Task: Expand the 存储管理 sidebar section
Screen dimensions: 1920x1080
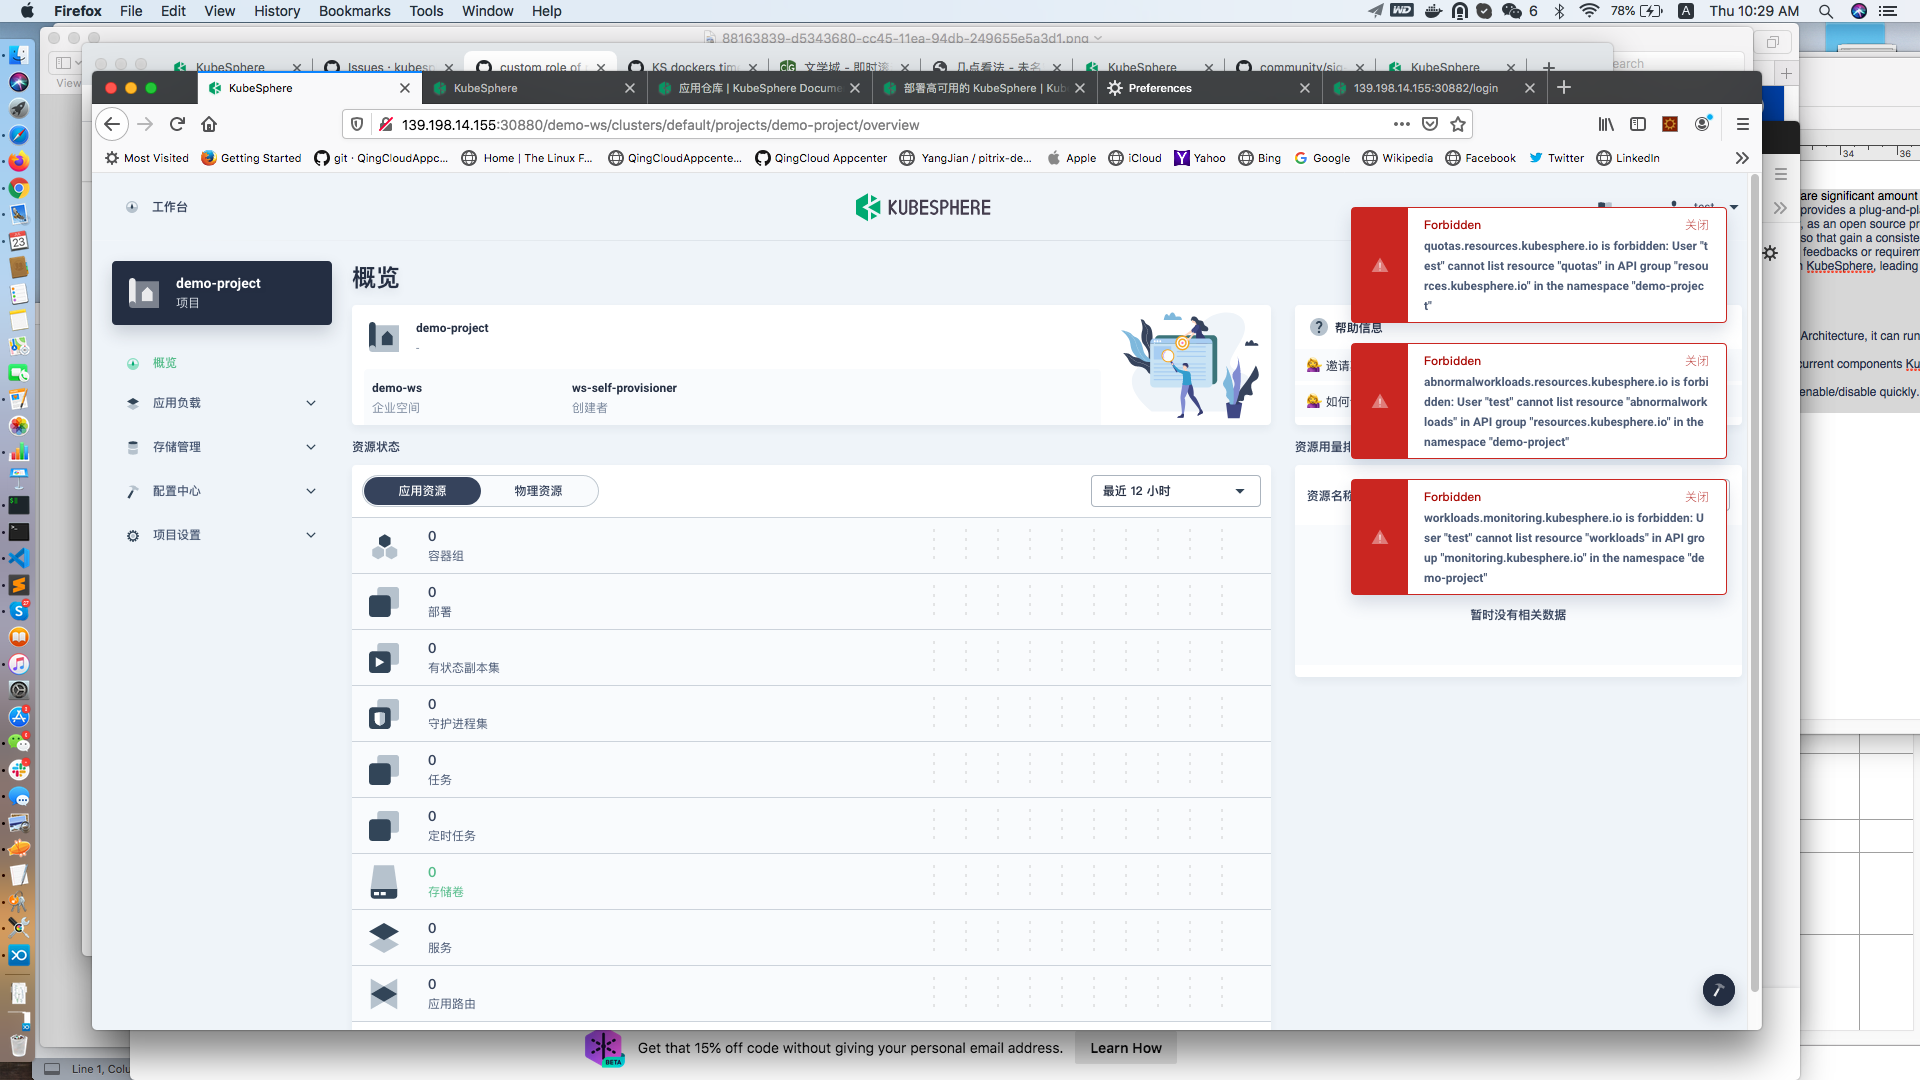Action: pos(221,447)
